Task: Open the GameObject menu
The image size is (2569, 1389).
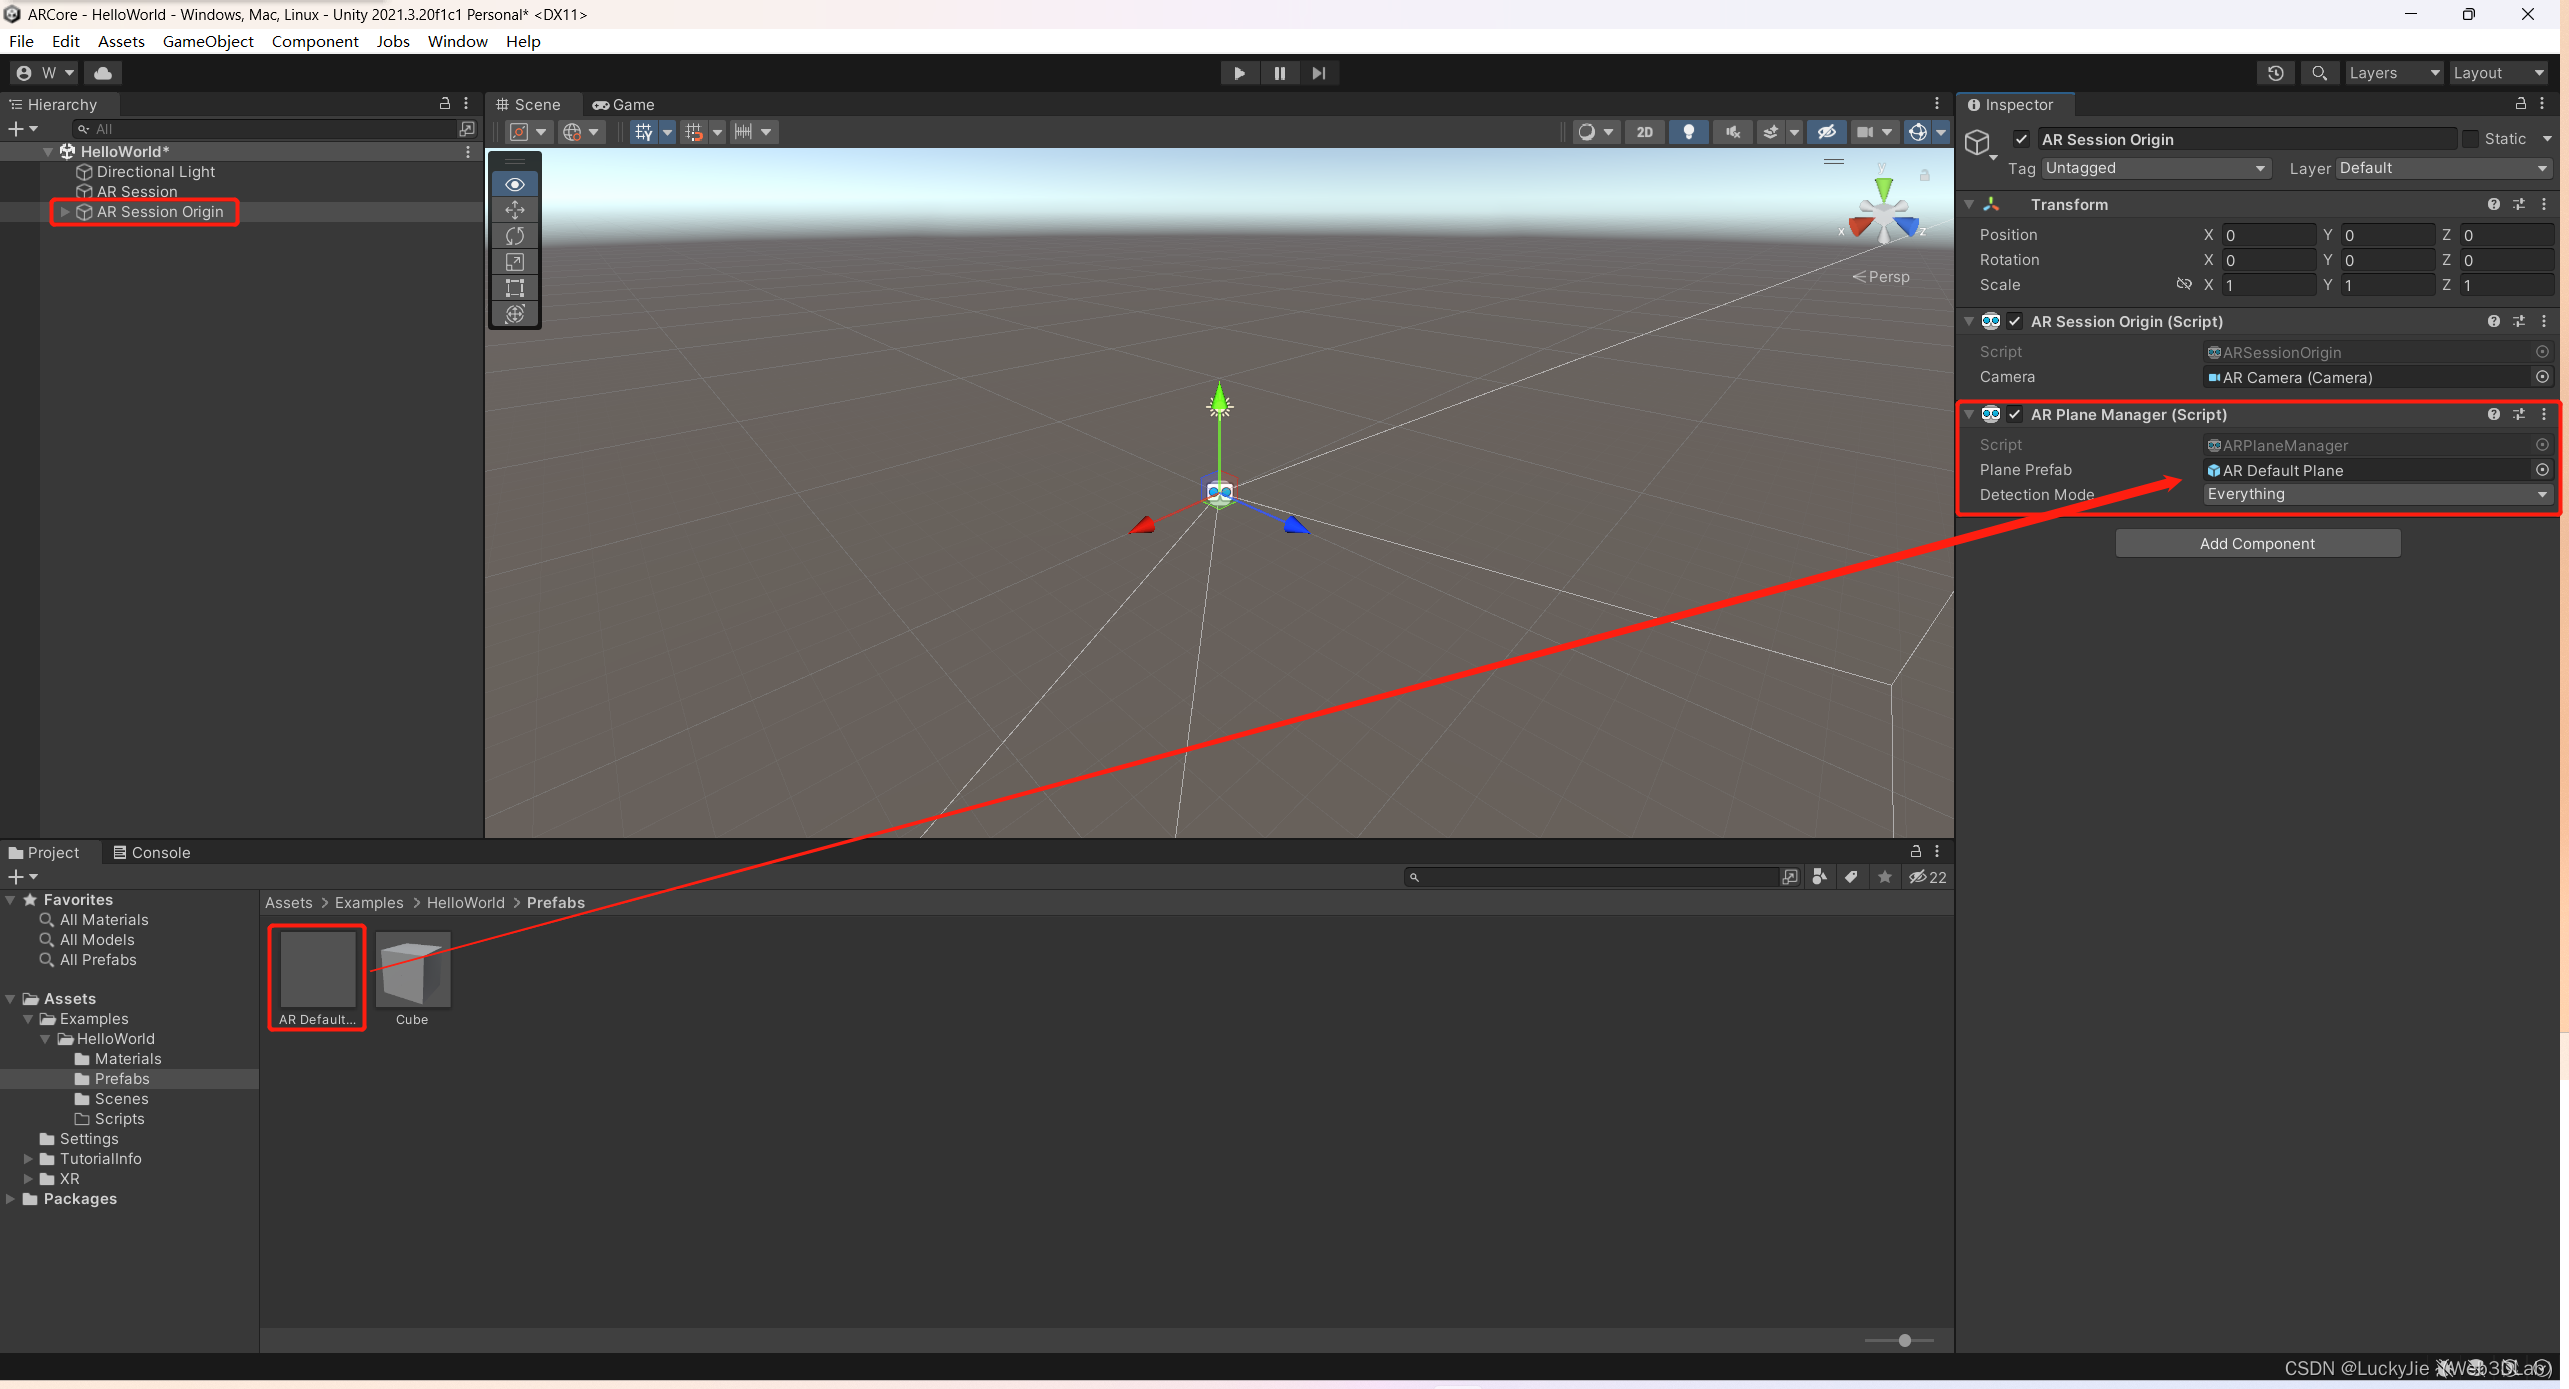Action: [x=208, y=41]
